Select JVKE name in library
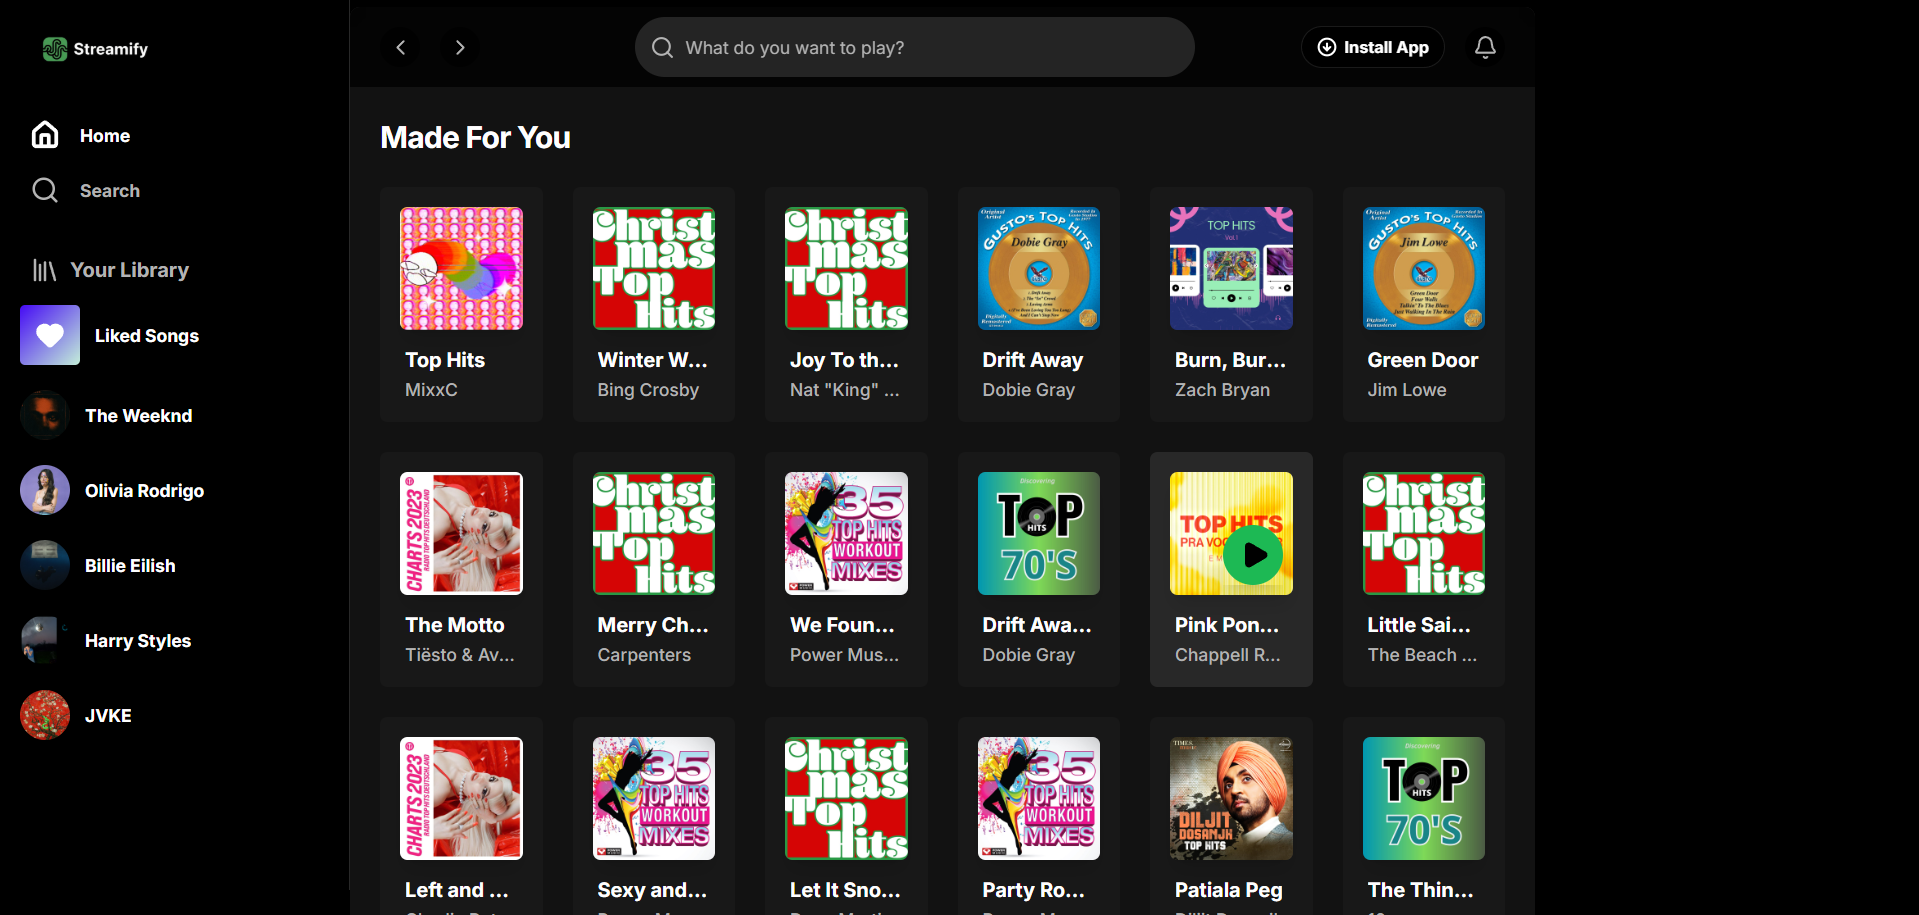The height and width of the screenshot is (915, 1919). pyautogui.click(x=108, y=716)
